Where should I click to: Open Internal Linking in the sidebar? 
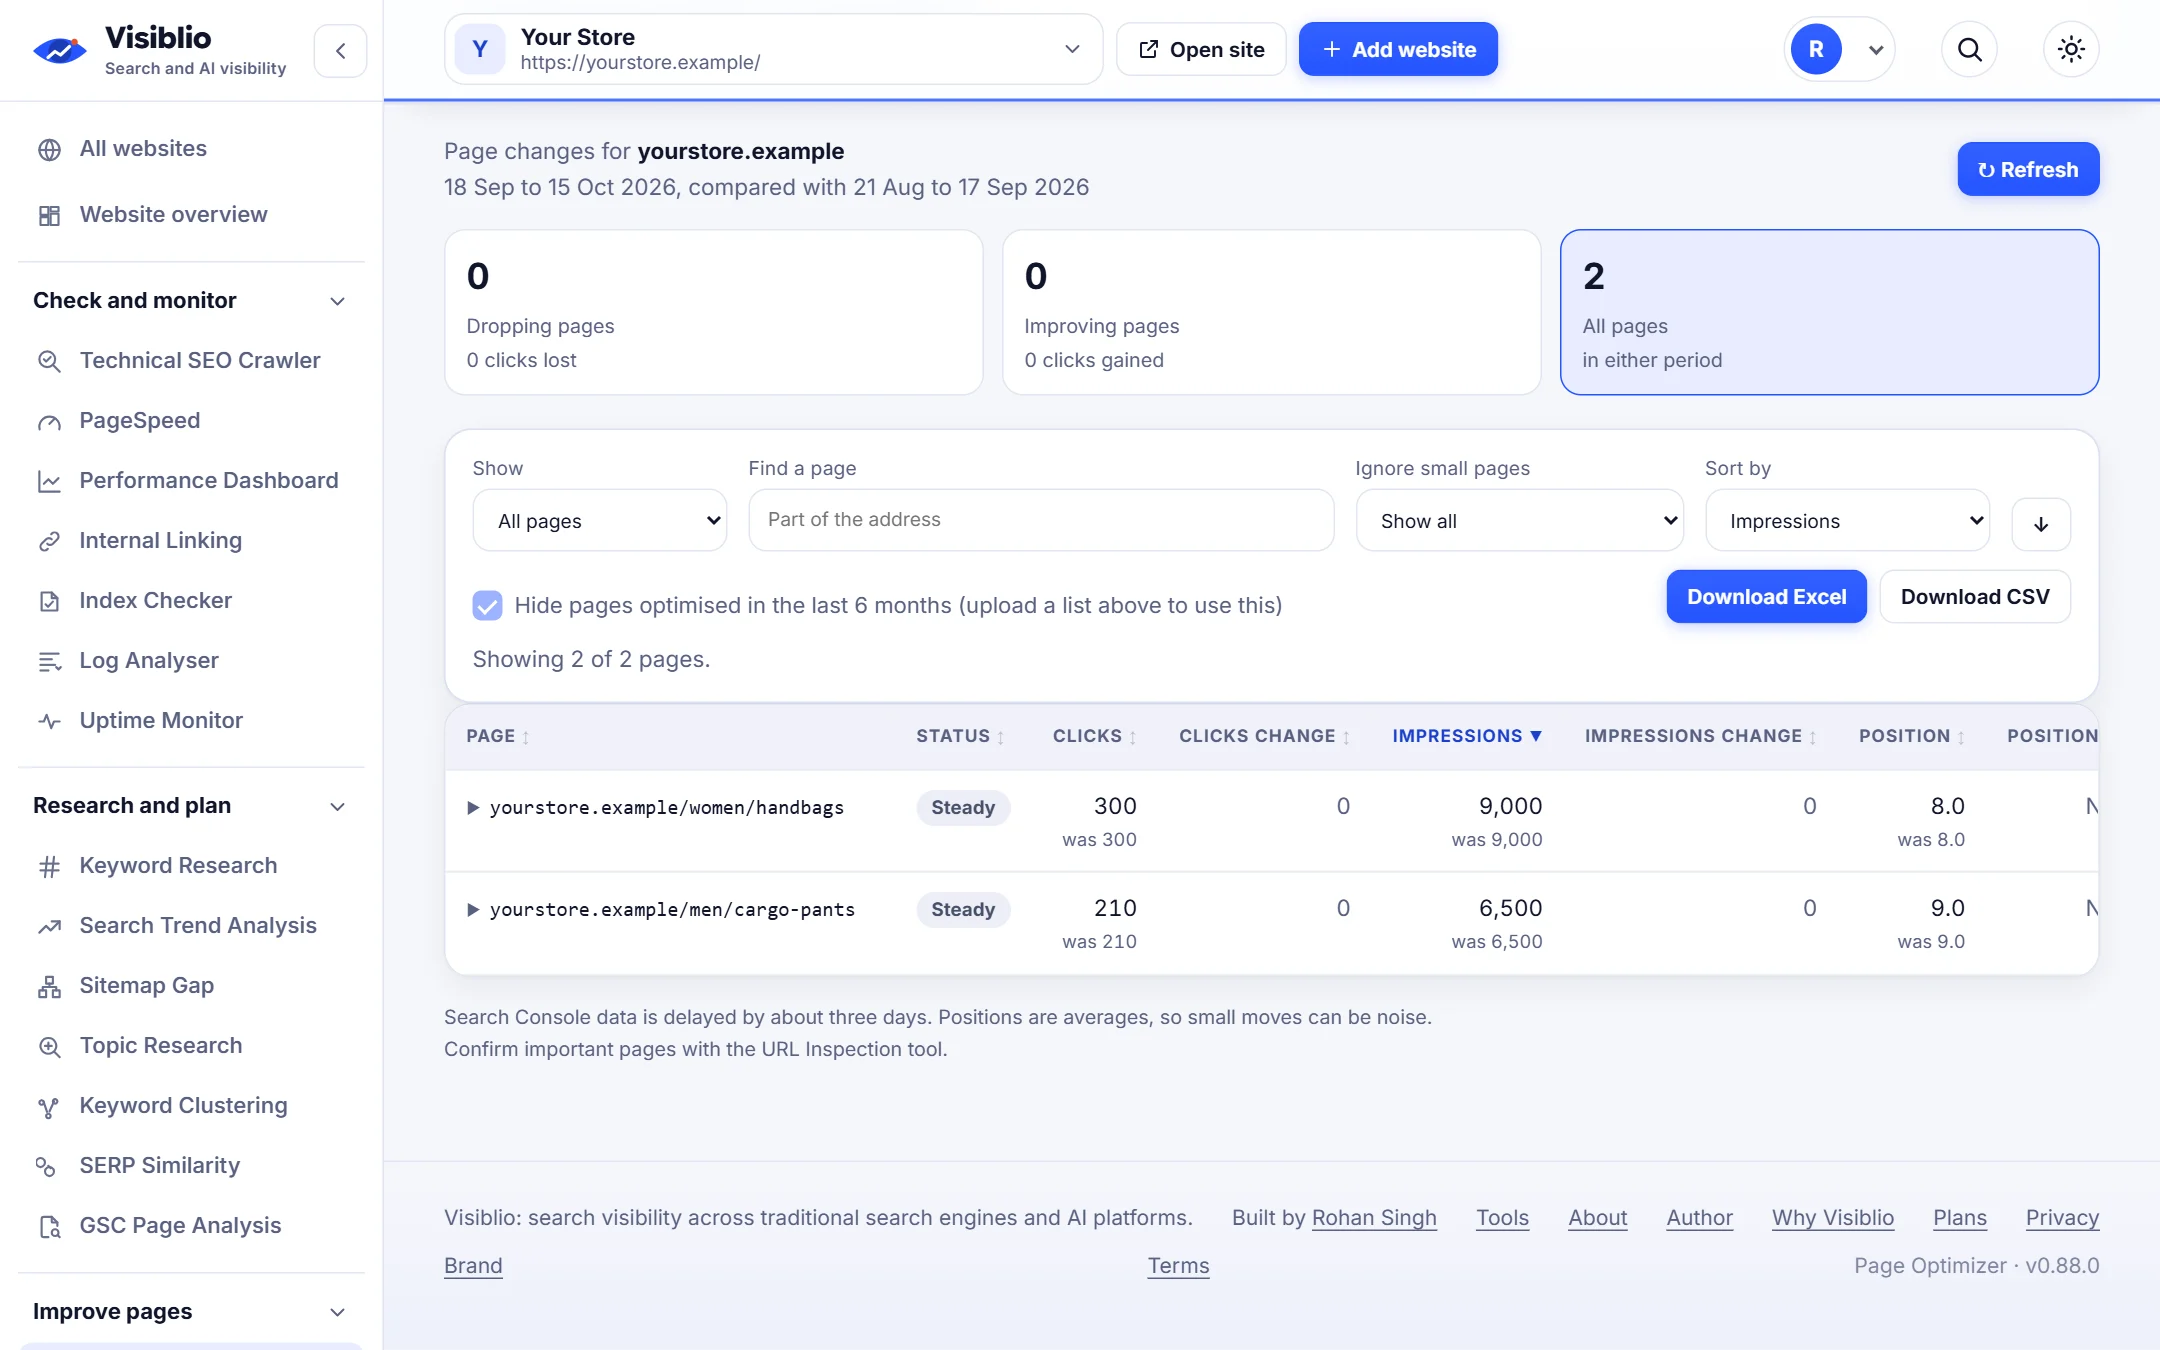tap(190, 541)
